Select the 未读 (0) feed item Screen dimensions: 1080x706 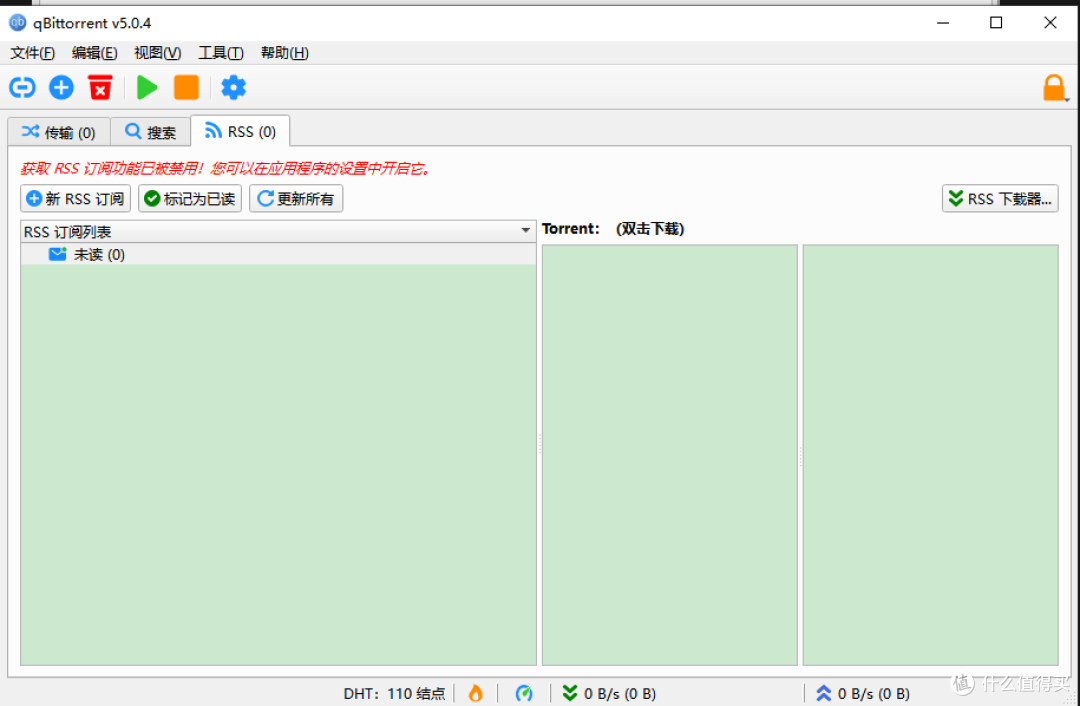coord(278,255)
